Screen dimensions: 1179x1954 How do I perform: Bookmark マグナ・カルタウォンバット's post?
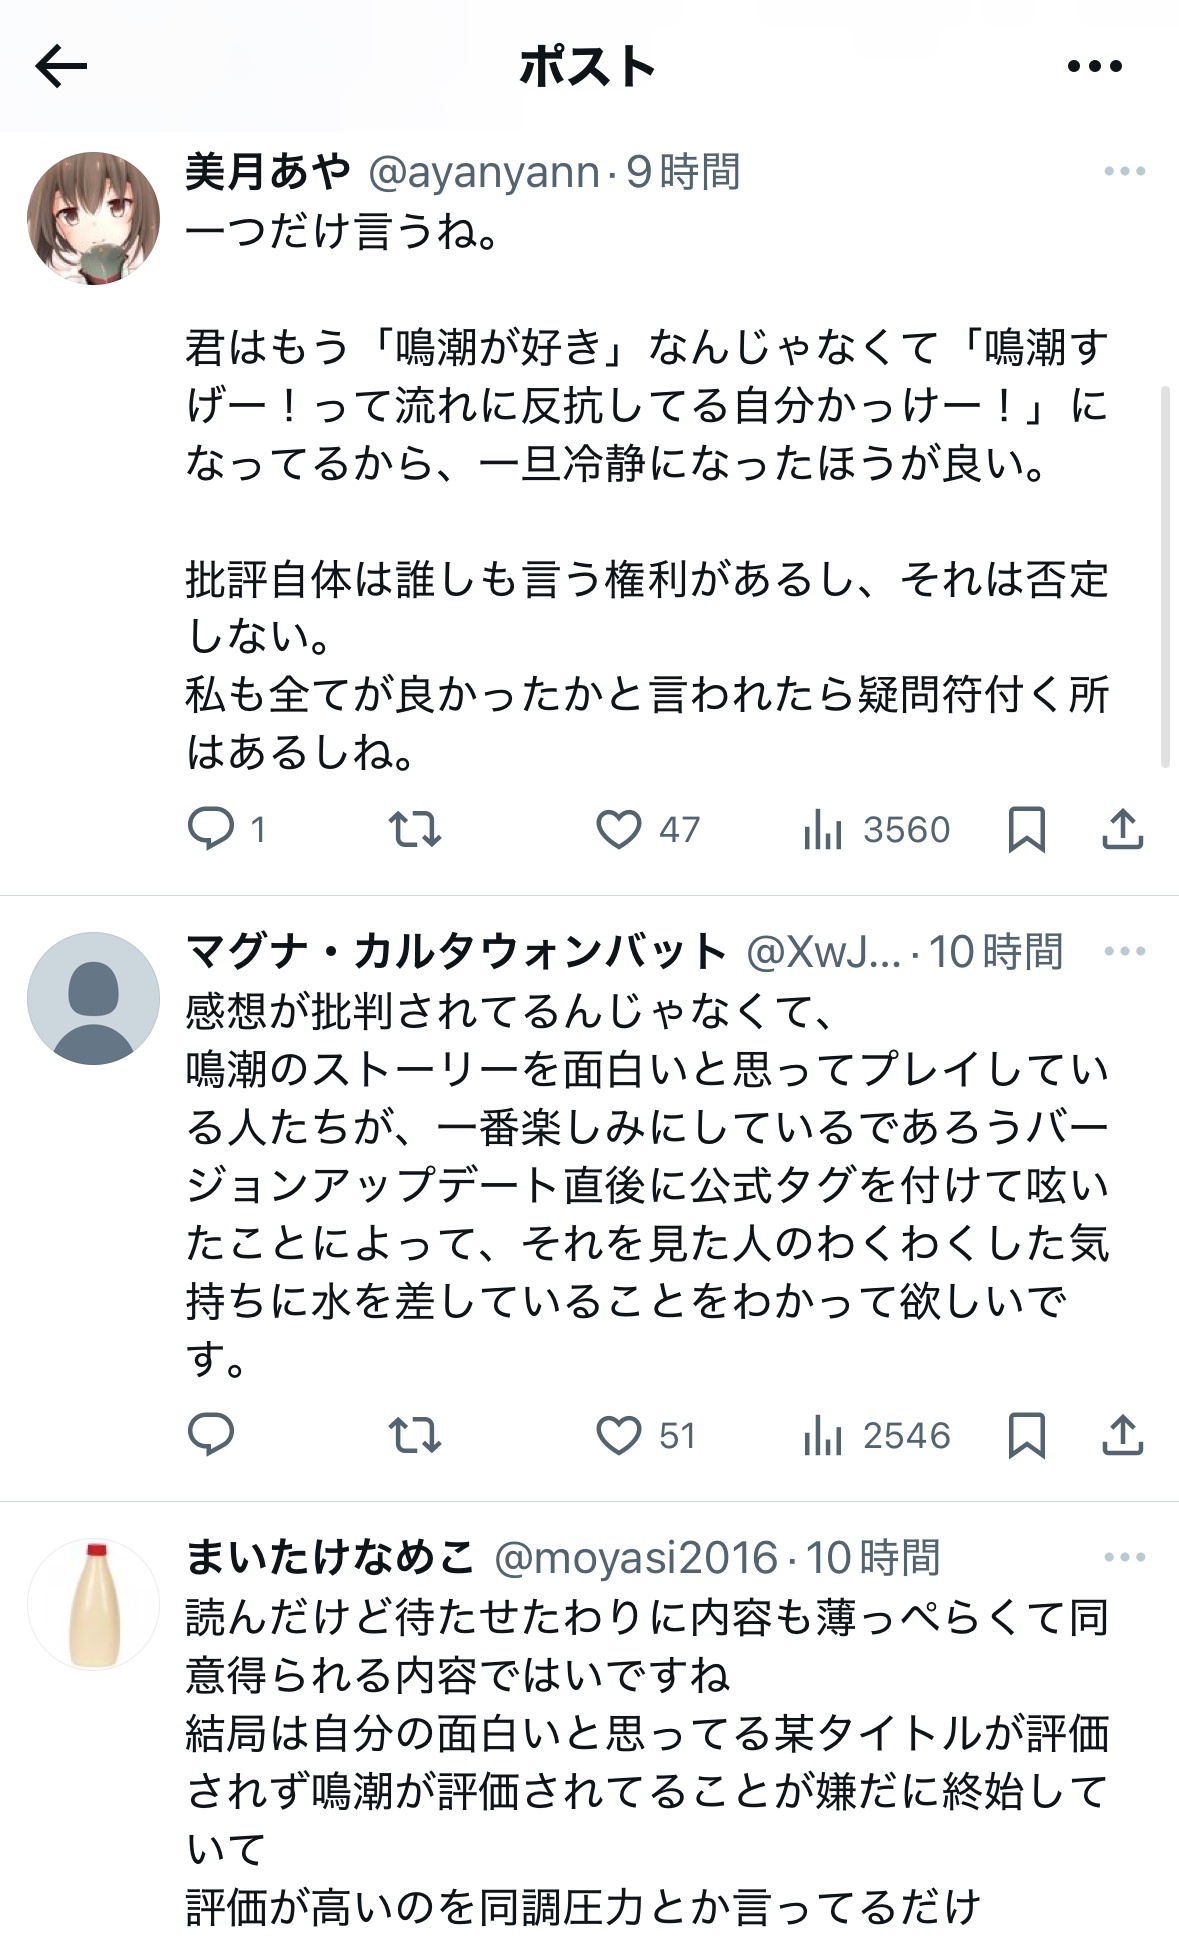click(x=1026, y=1435)
